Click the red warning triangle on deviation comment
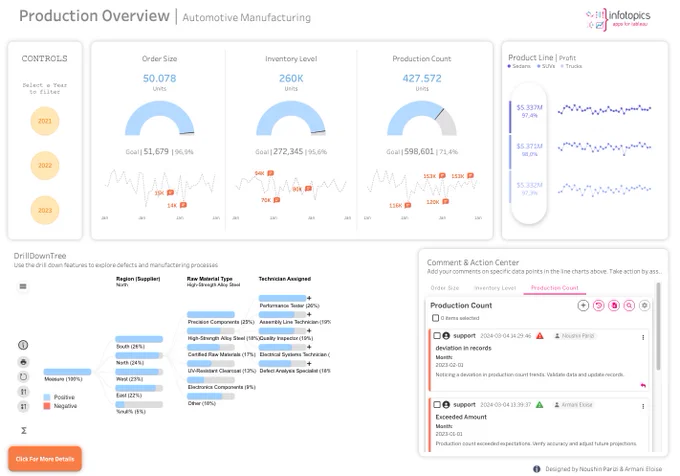The image size is (680, 476). [540, 336]
